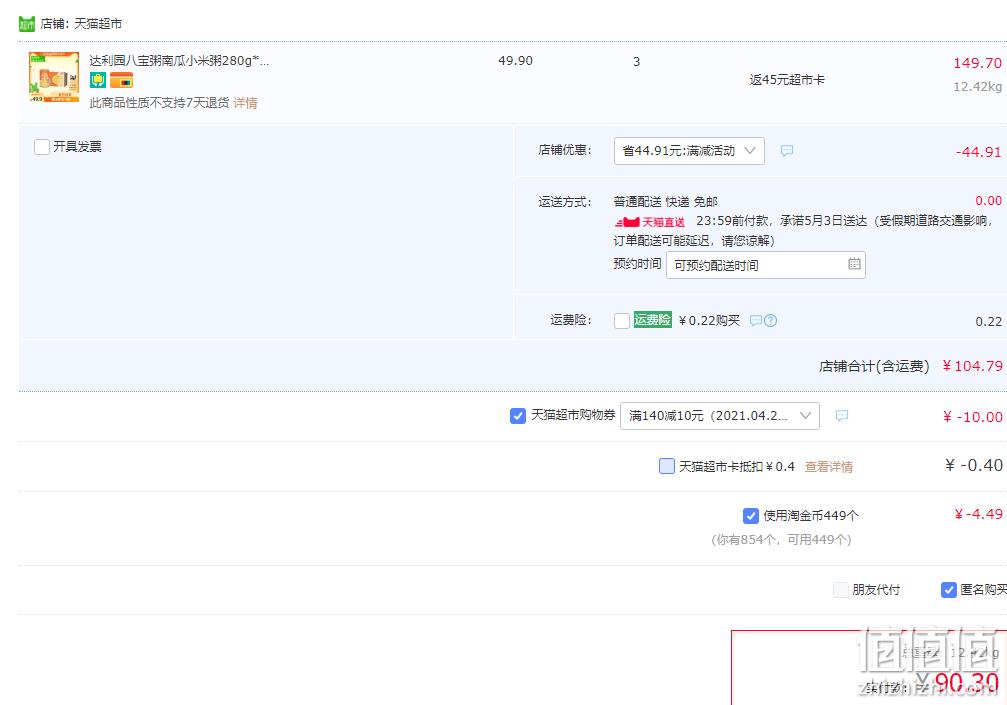1007x705 pixels.
Task: Click the green 运费险 label badge
Action: pos(652,320)
